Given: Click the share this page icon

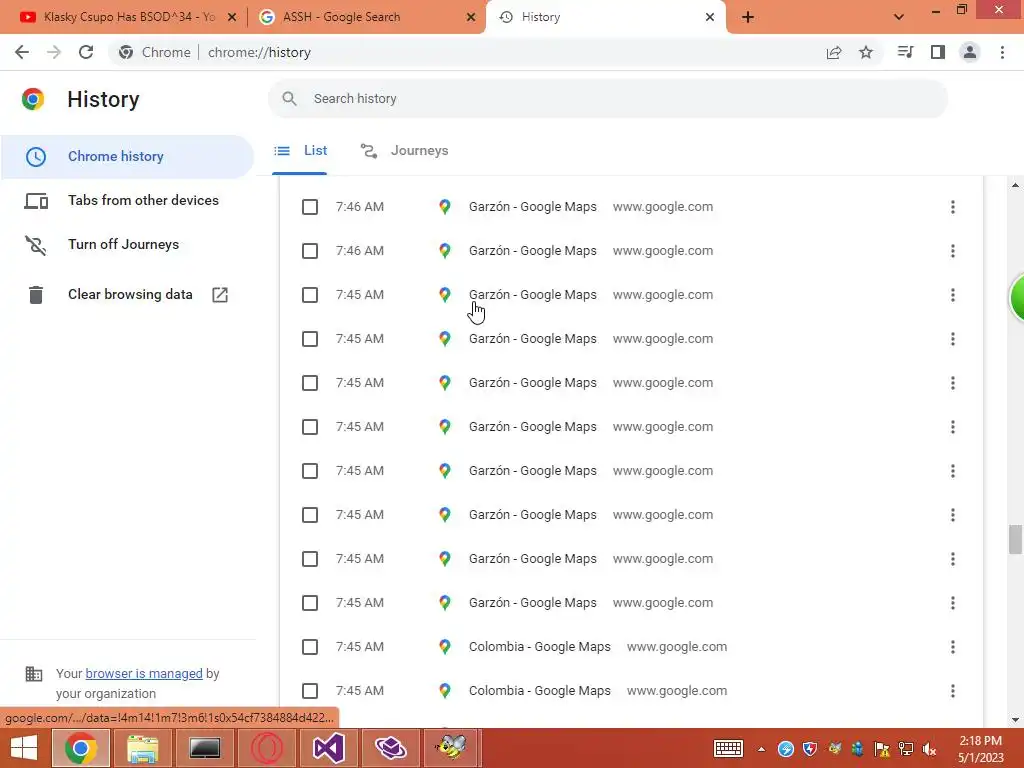Looking at the screenshot, I should (x=833, y=52).
